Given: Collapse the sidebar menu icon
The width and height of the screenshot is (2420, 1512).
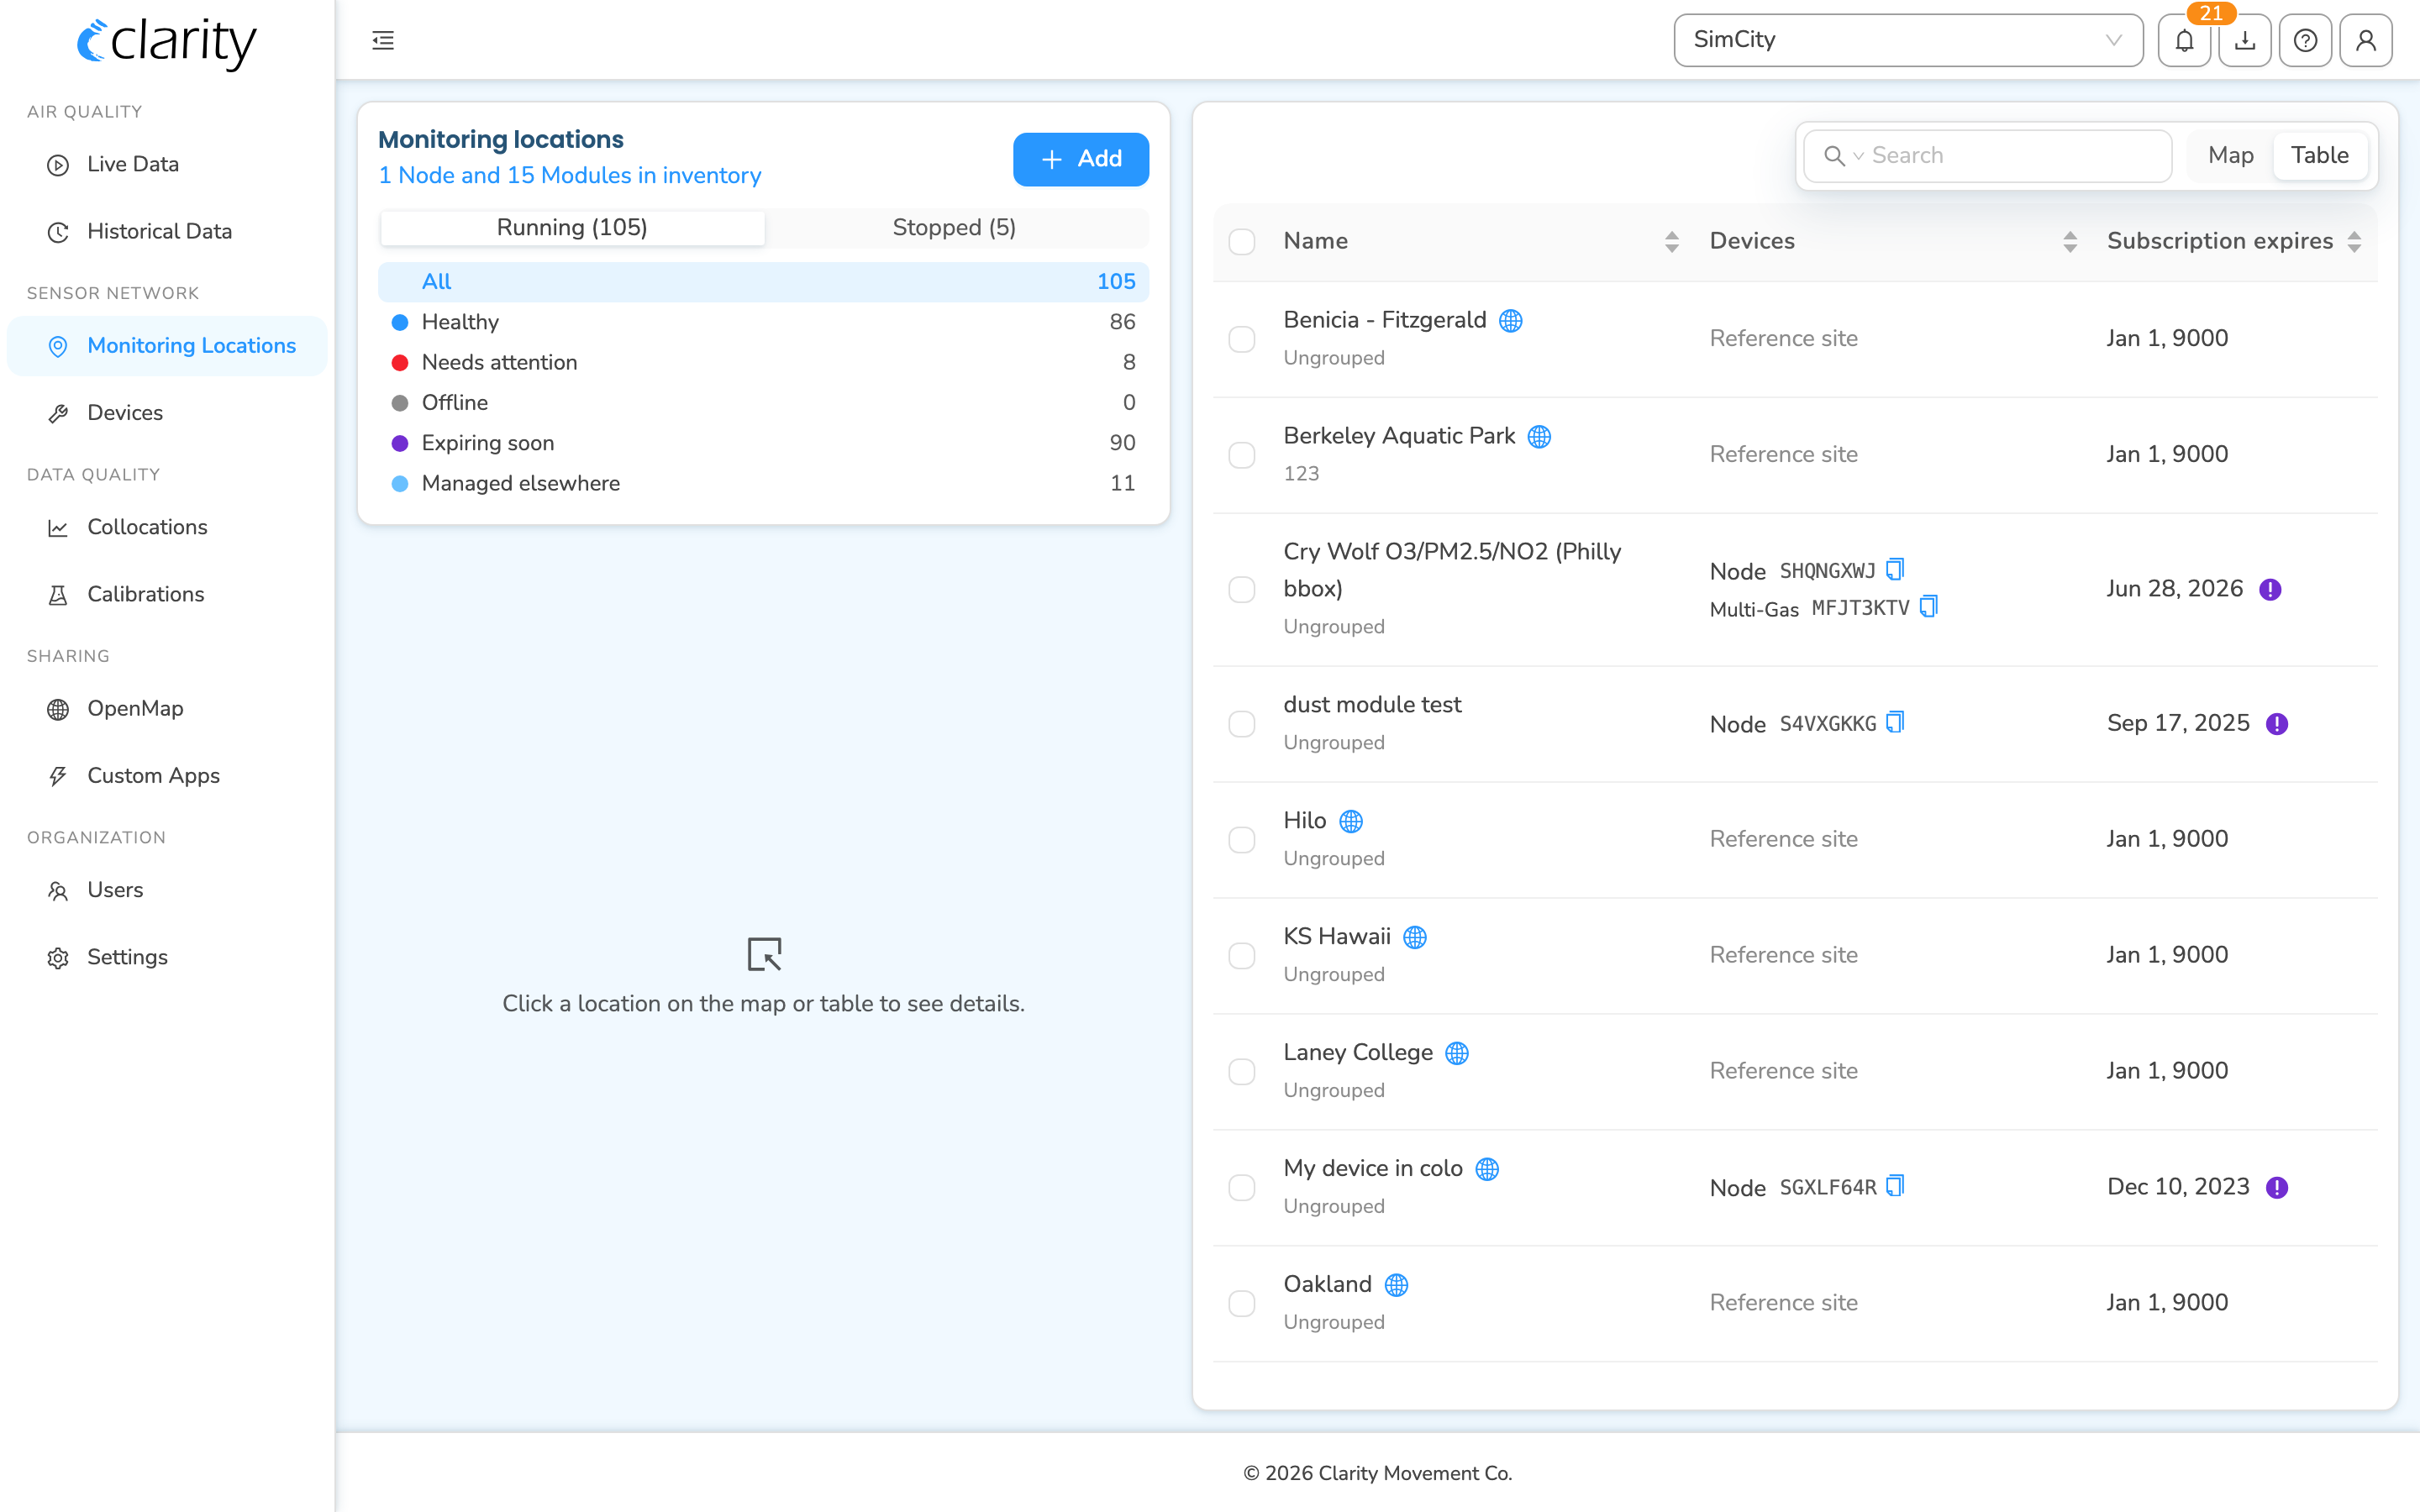Looking at the screenshot, I should pos(383,40).
